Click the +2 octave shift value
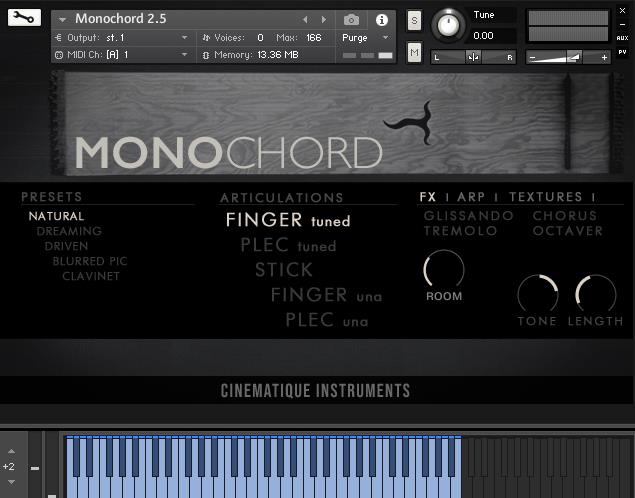The width and height of the screenshot is (635, 498). tap(9, 466)
